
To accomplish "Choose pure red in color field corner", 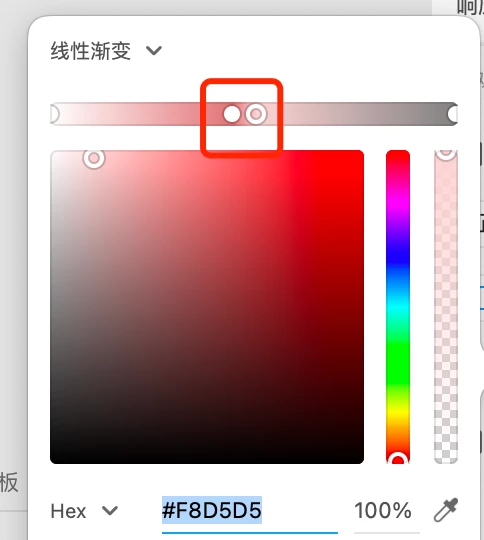I will pyautogui.click(x=360, y=154).
